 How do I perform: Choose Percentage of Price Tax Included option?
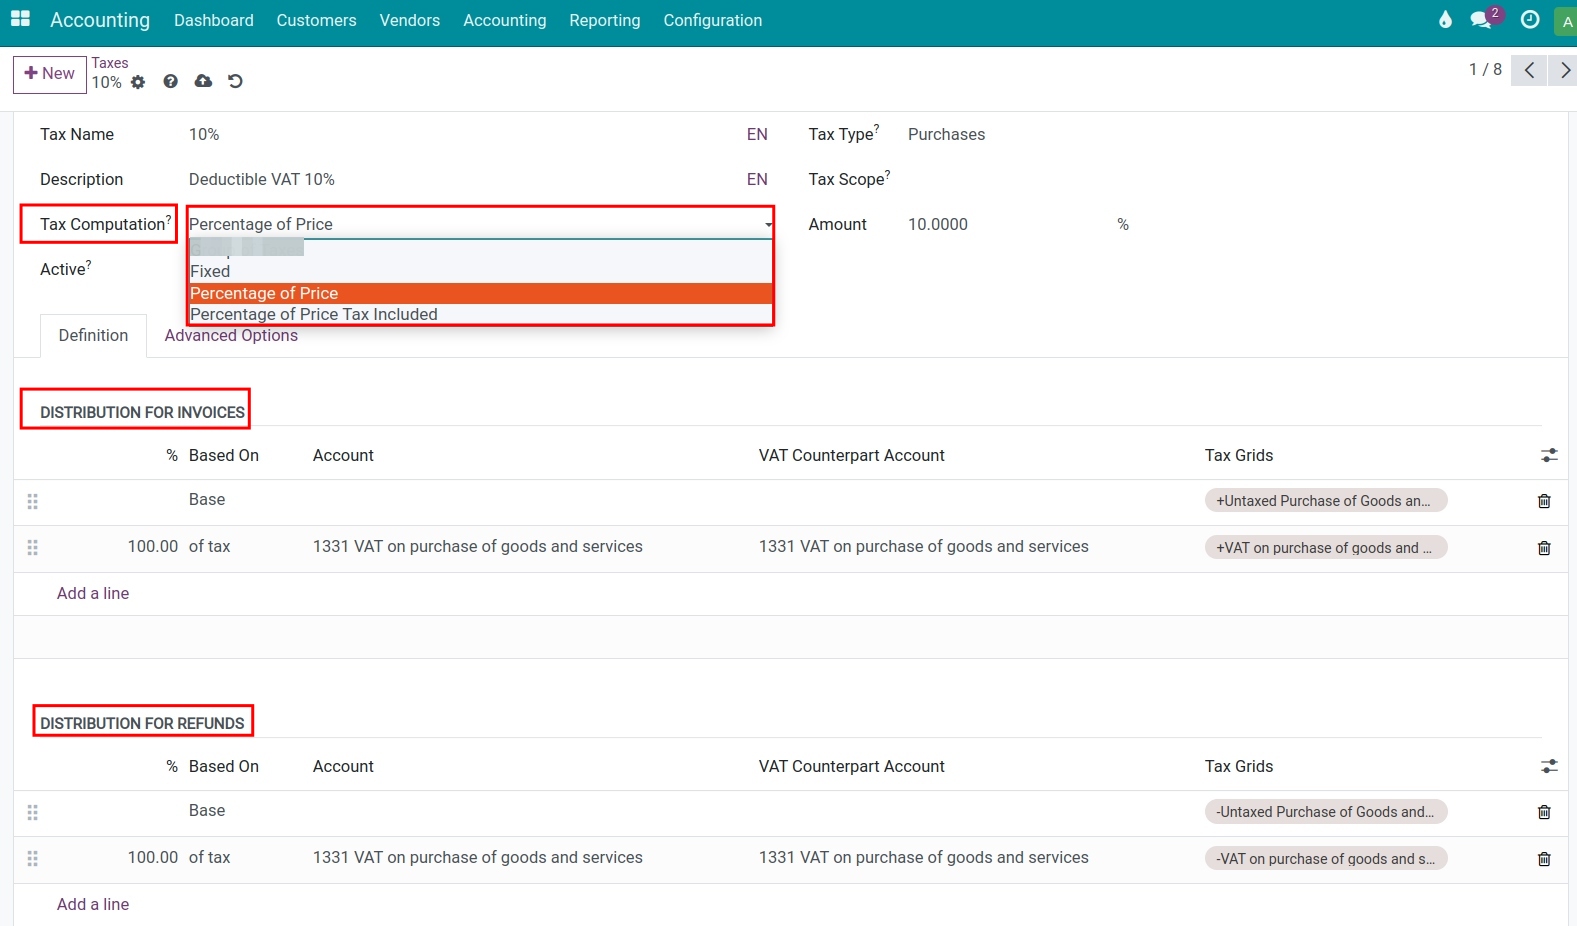314,314
